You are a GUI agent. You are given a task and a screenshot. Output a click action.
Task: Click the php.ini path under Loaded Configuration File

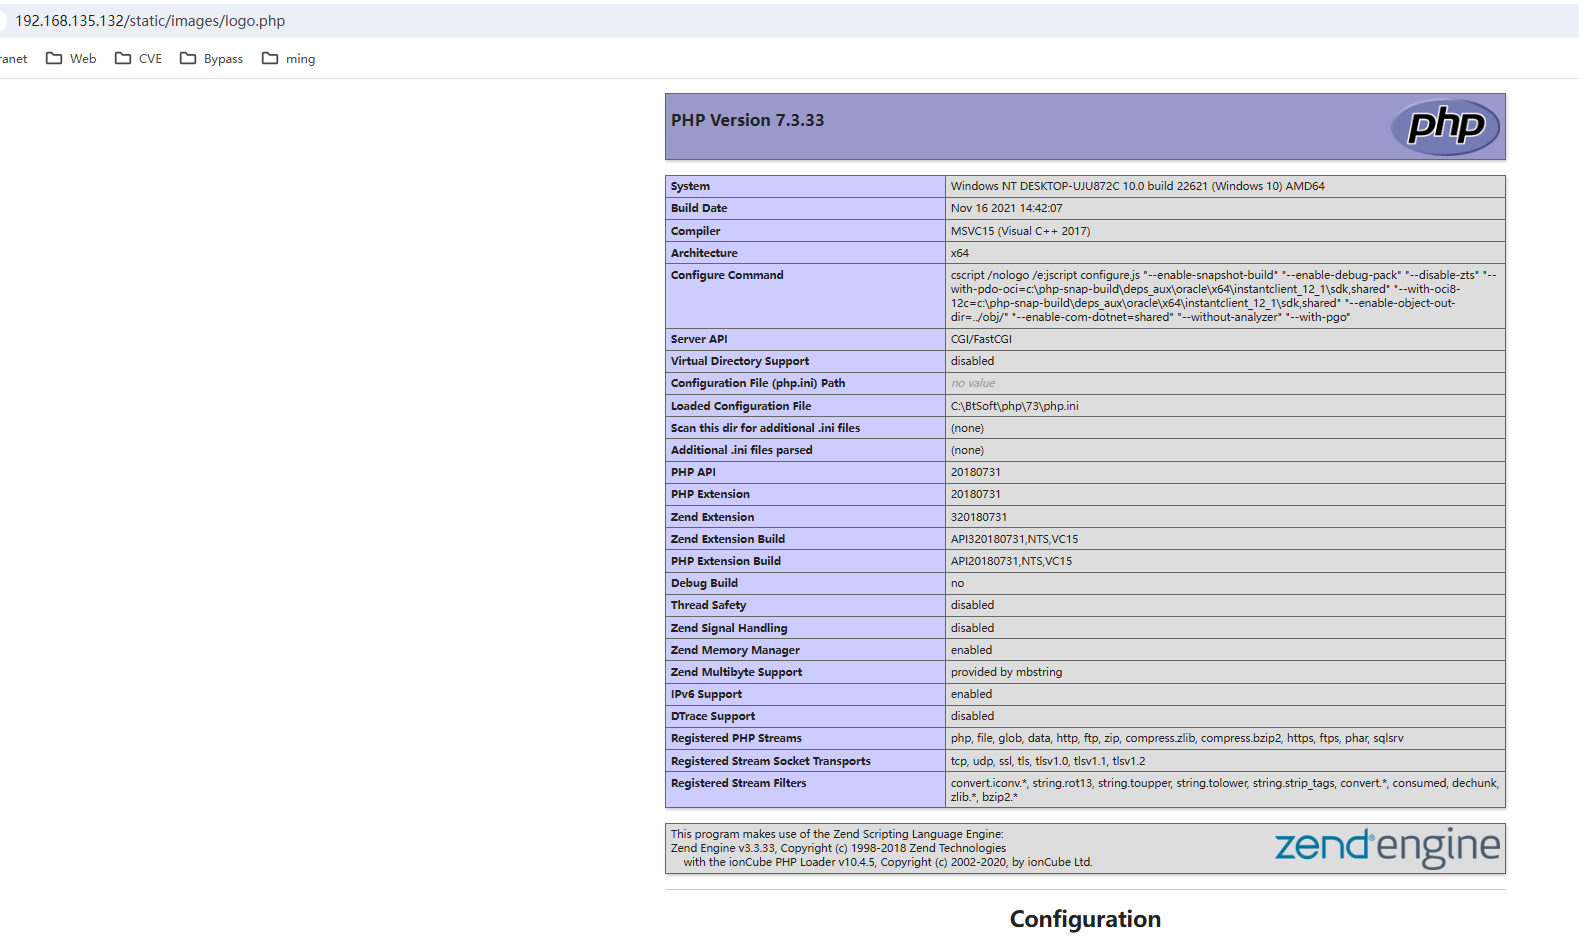pos(1014,406)
